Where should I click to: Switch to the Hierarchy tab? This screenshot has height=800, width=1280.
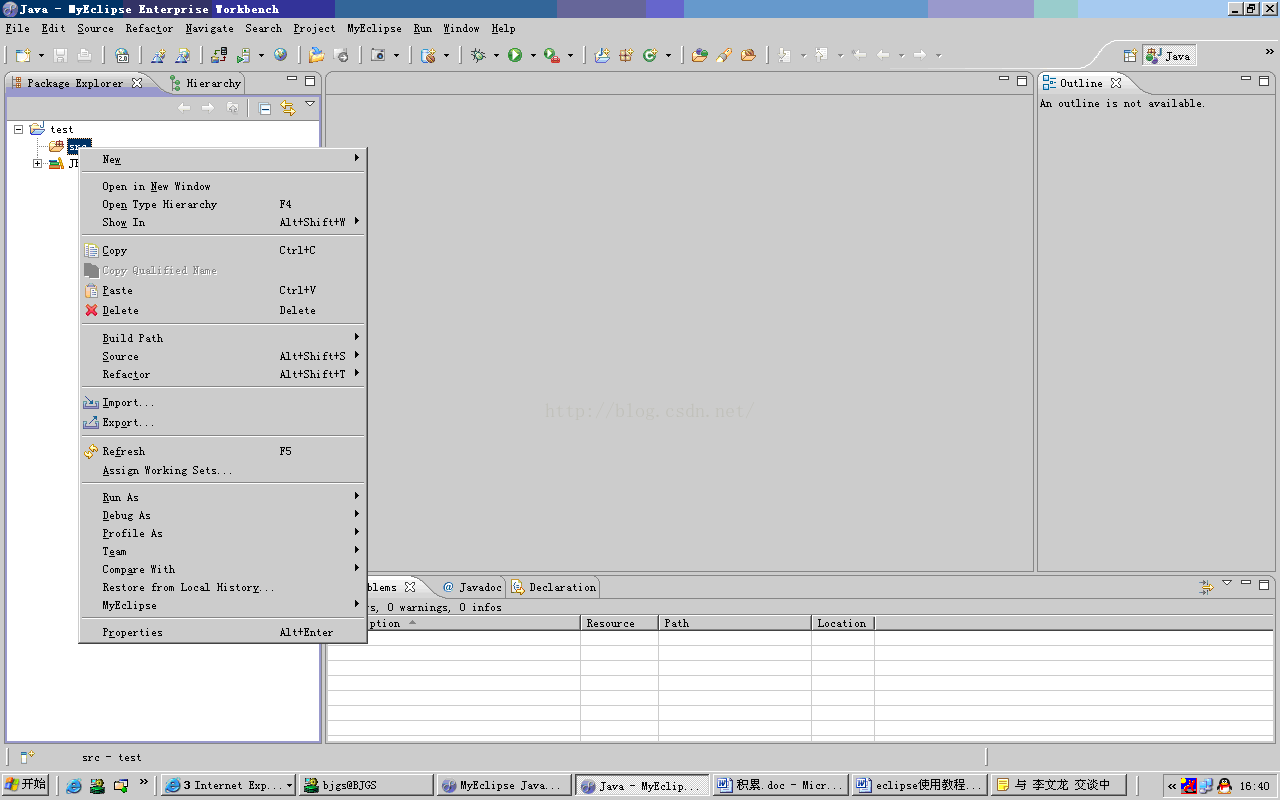click(205, 83)
